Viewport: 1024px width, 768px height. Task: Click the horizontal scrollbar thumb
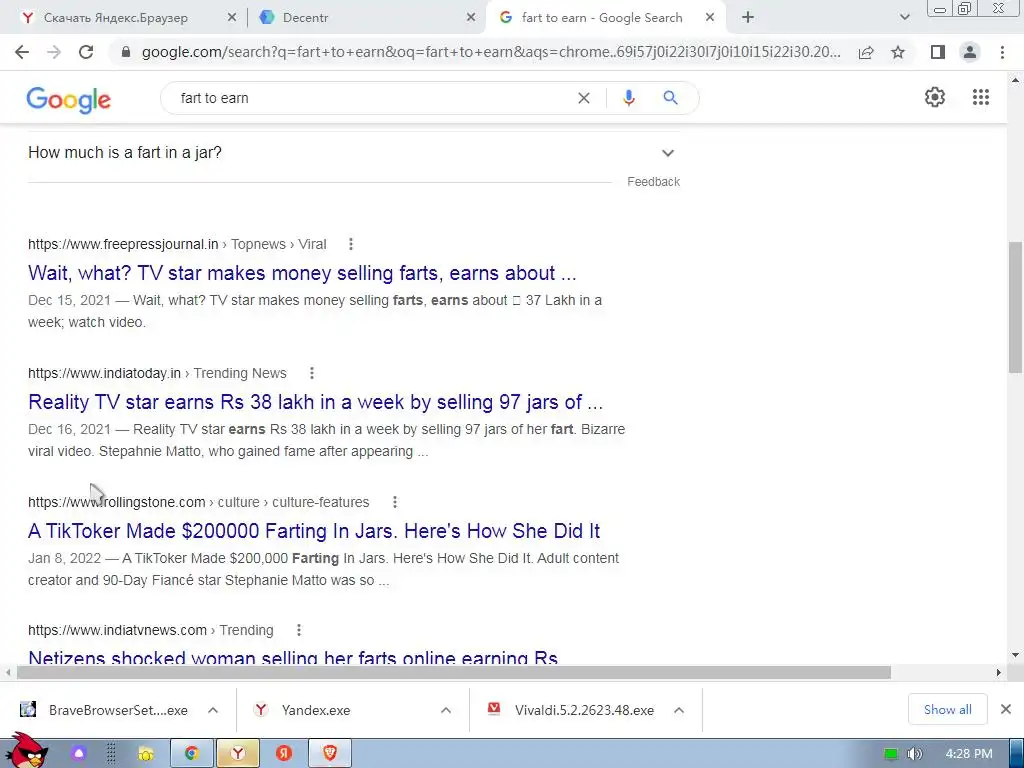point(454,673)
